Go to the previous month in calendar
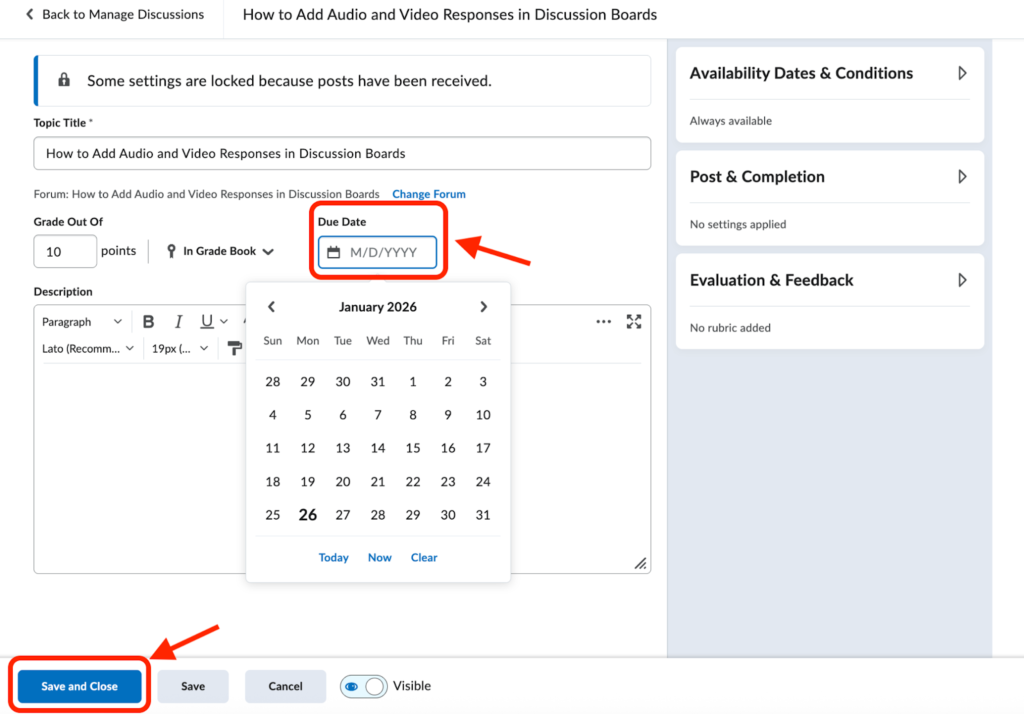Image resolution: width=1024 pixels, height=714 pixels. pyautogui.click(x=271, y=307)
